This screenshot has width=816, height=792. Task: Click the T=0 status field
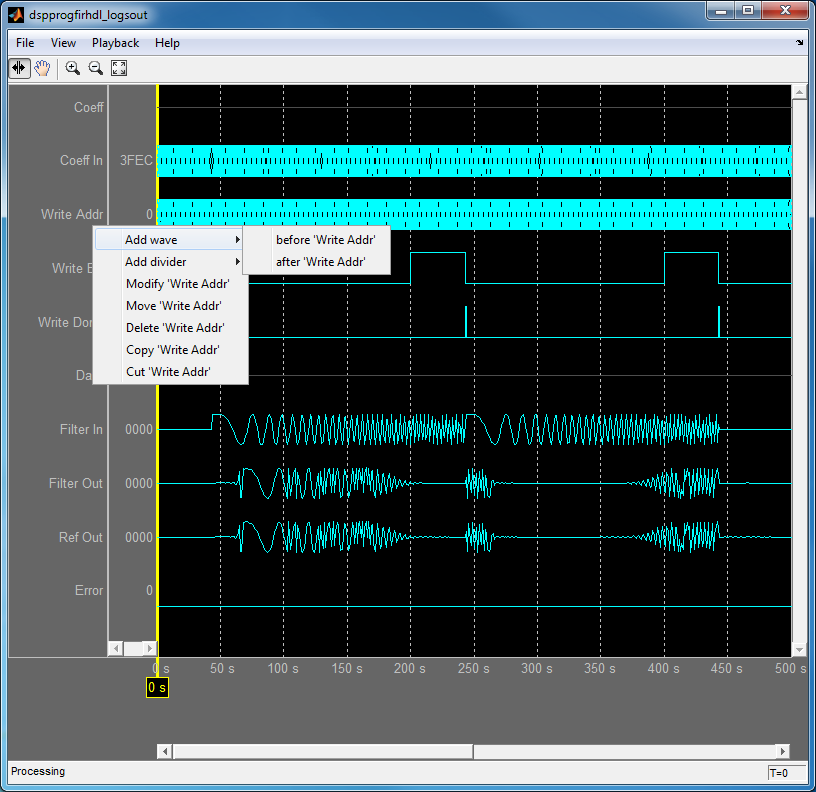click(786, 773)
